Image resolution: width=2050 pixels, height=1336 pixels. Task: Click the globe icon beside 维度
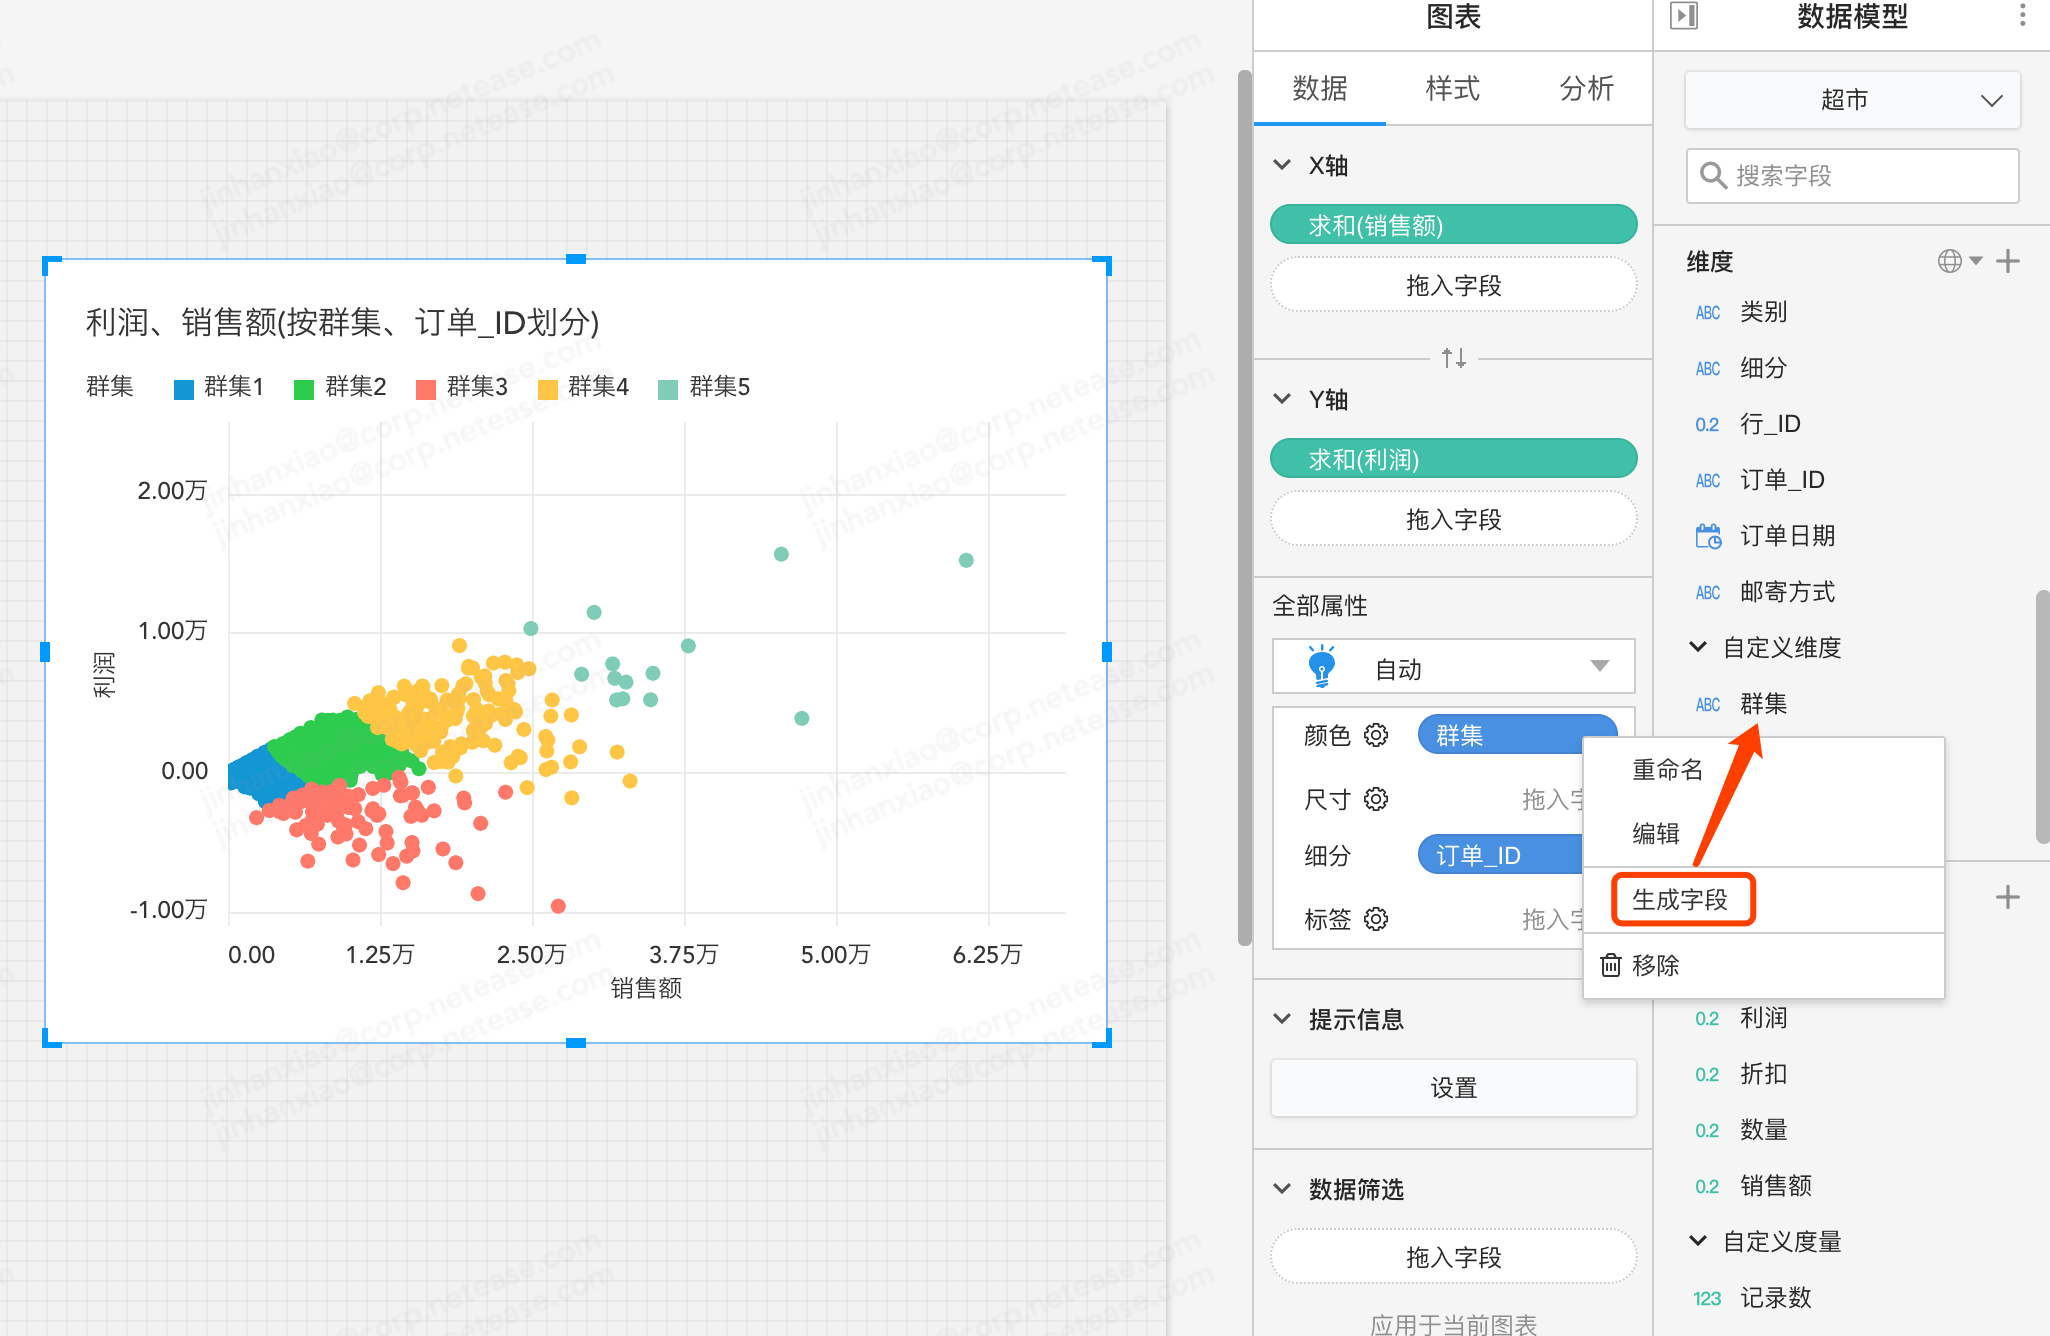[1949, 261]
